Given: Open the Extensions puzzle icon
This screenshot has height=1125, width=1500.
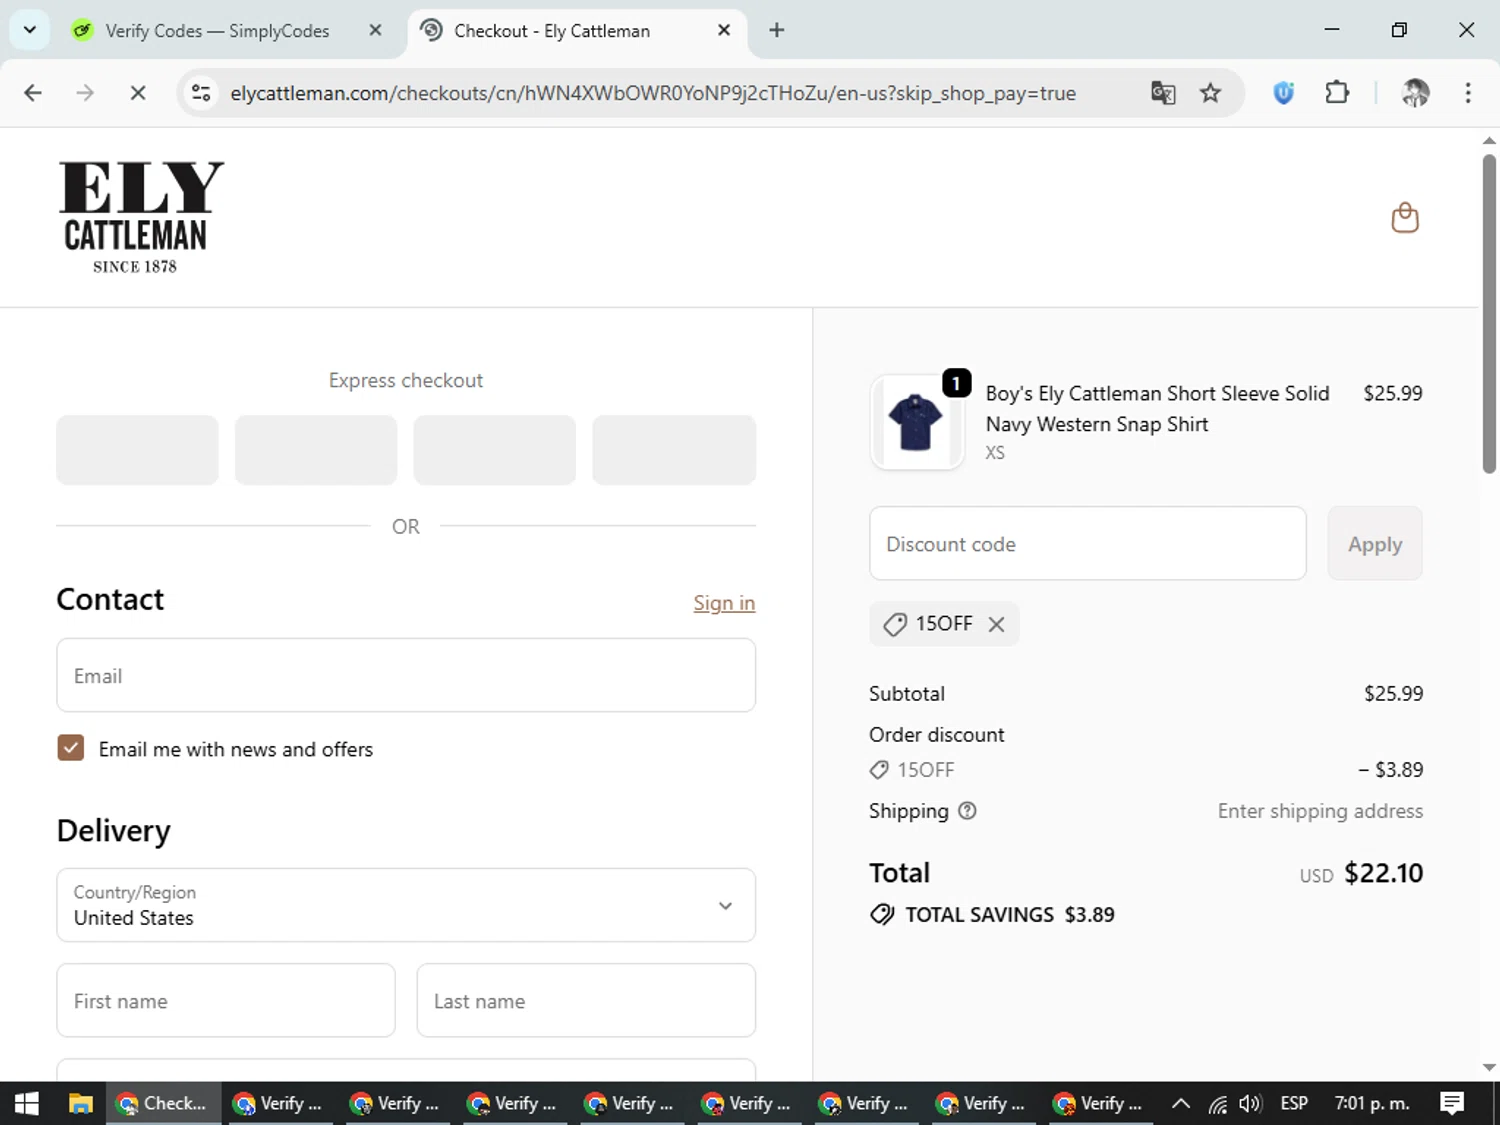Looking at the screenshot, I should click(x=1337, y=93).
